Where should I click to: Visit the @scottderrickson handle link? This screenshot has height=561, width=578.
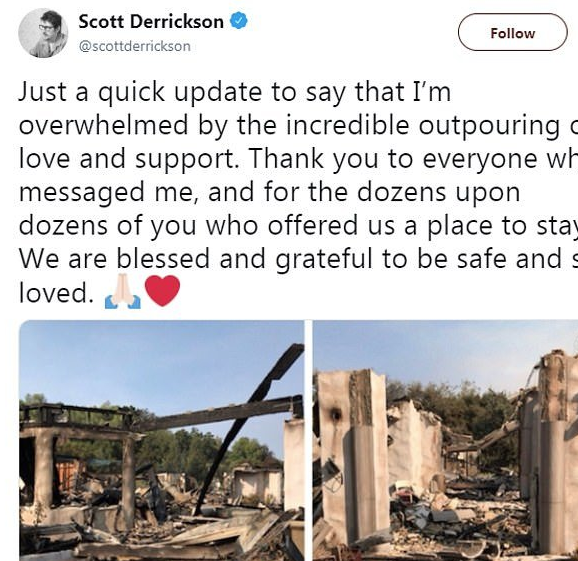(x=135, y=46)
